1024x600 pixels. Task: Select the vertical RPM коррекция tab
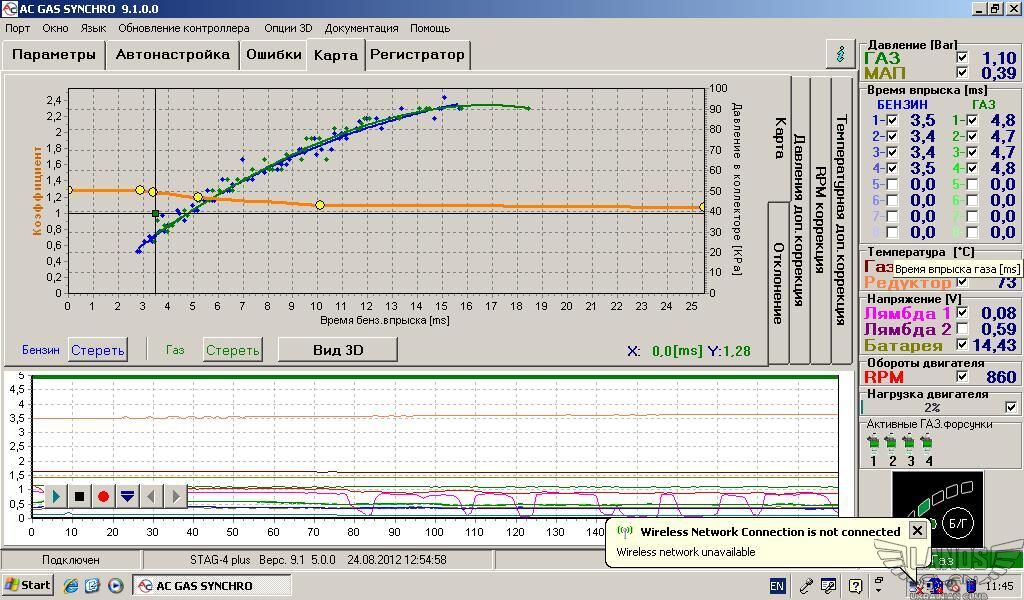tap(820, 220)
